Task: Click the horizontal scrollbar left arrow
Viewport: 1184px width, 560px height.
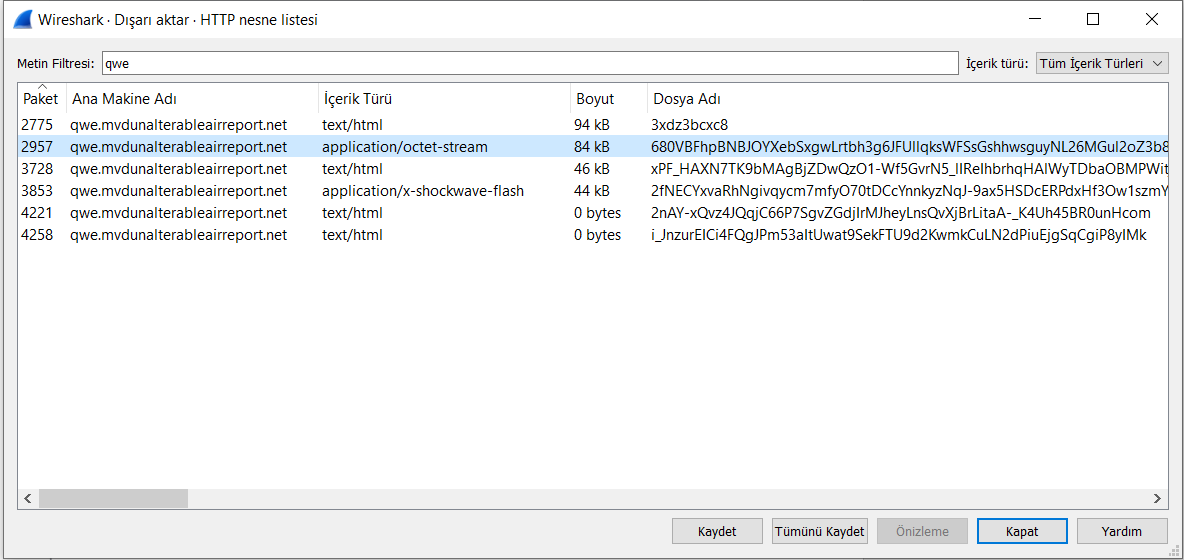Action: pyautogui.click(x=29, y=498)
